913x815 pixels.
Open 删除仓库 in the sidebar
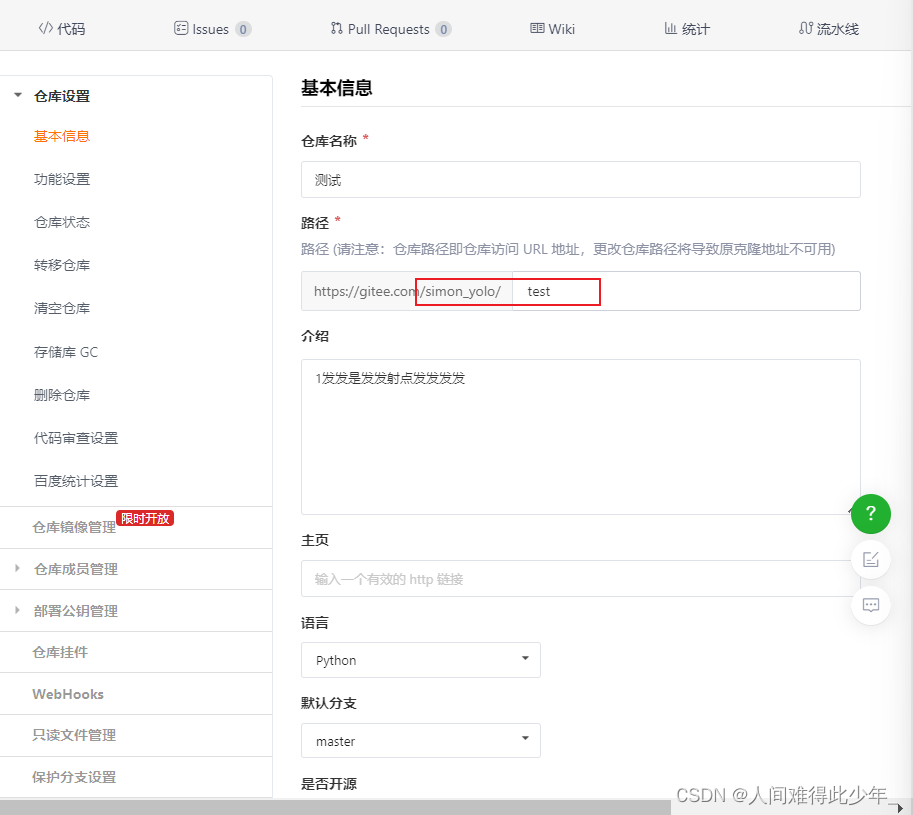pyautogui.click(x=62, y=395)
